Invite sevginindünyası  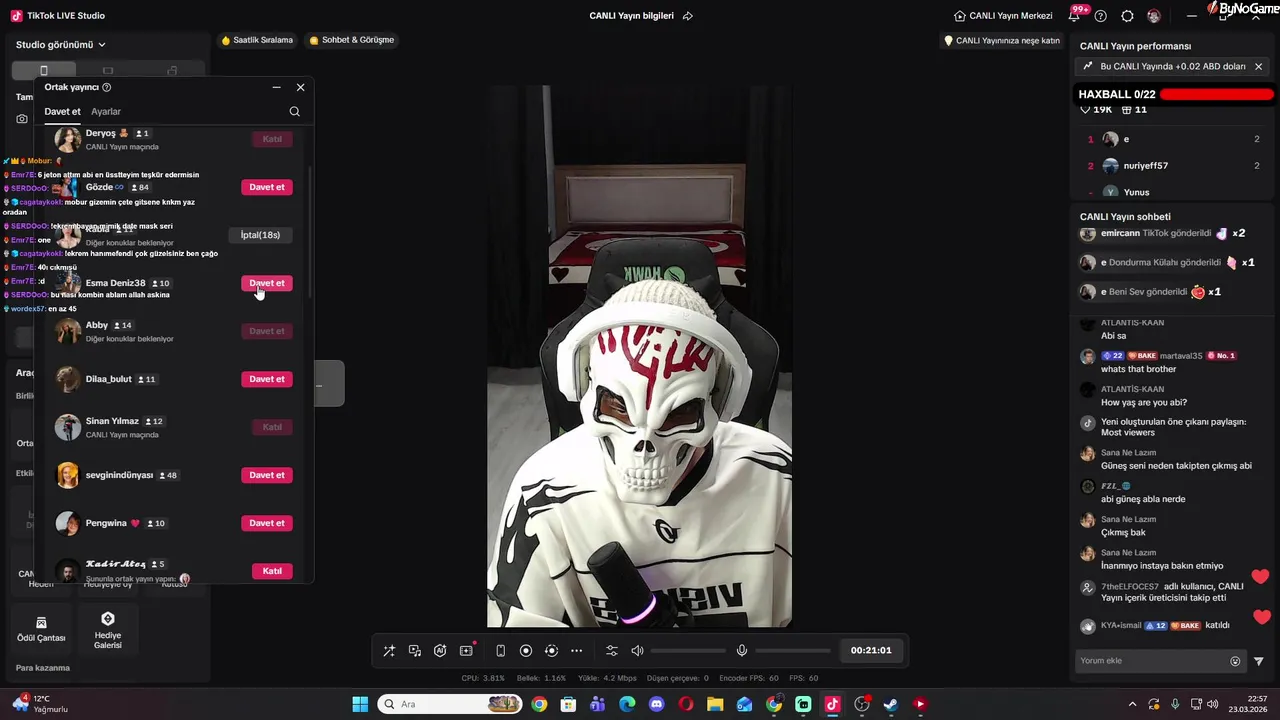267,475
